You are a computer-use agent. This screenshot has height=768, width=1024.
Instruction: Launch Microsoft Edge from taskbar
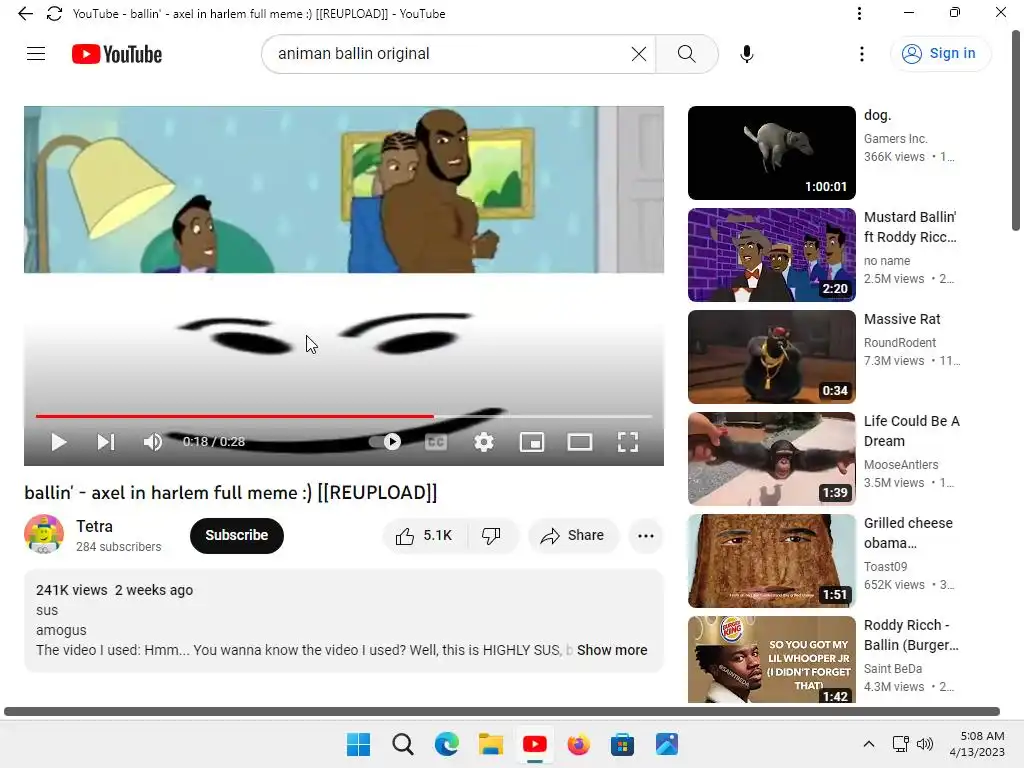click(x=447, y=744)
